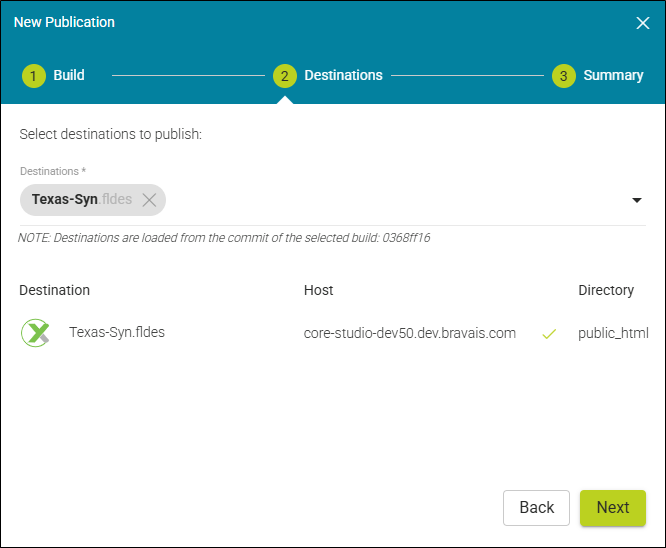Image resolution: width=666 pixels, height=548 pixels.
Task: Remove the Texas-Syn.fldes chip with its X
Action: pos(149,200)
